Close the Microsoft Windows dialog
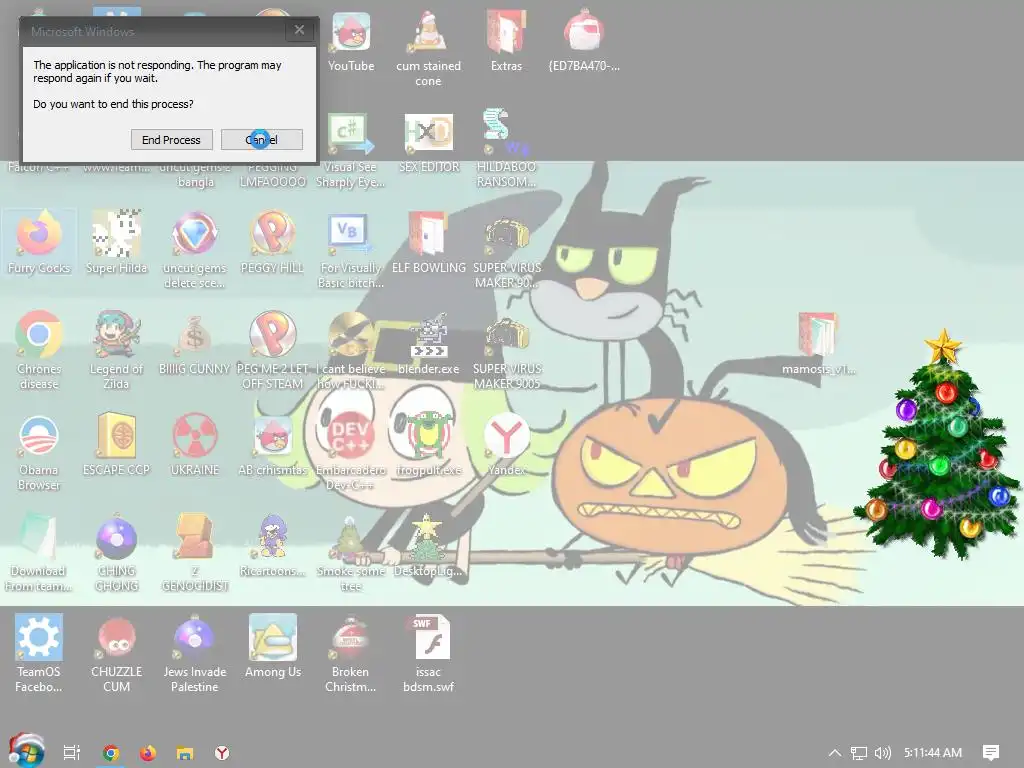This screenshot has width=1024, height=768. [x=299, y=30]
